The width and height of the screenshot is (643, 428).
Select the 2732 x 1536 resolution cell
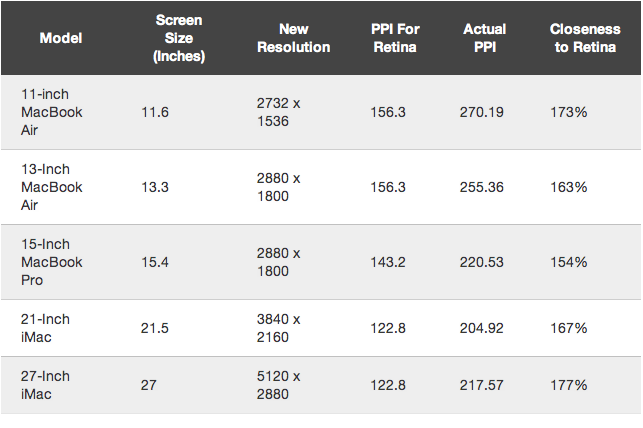[x=278, y=112]
